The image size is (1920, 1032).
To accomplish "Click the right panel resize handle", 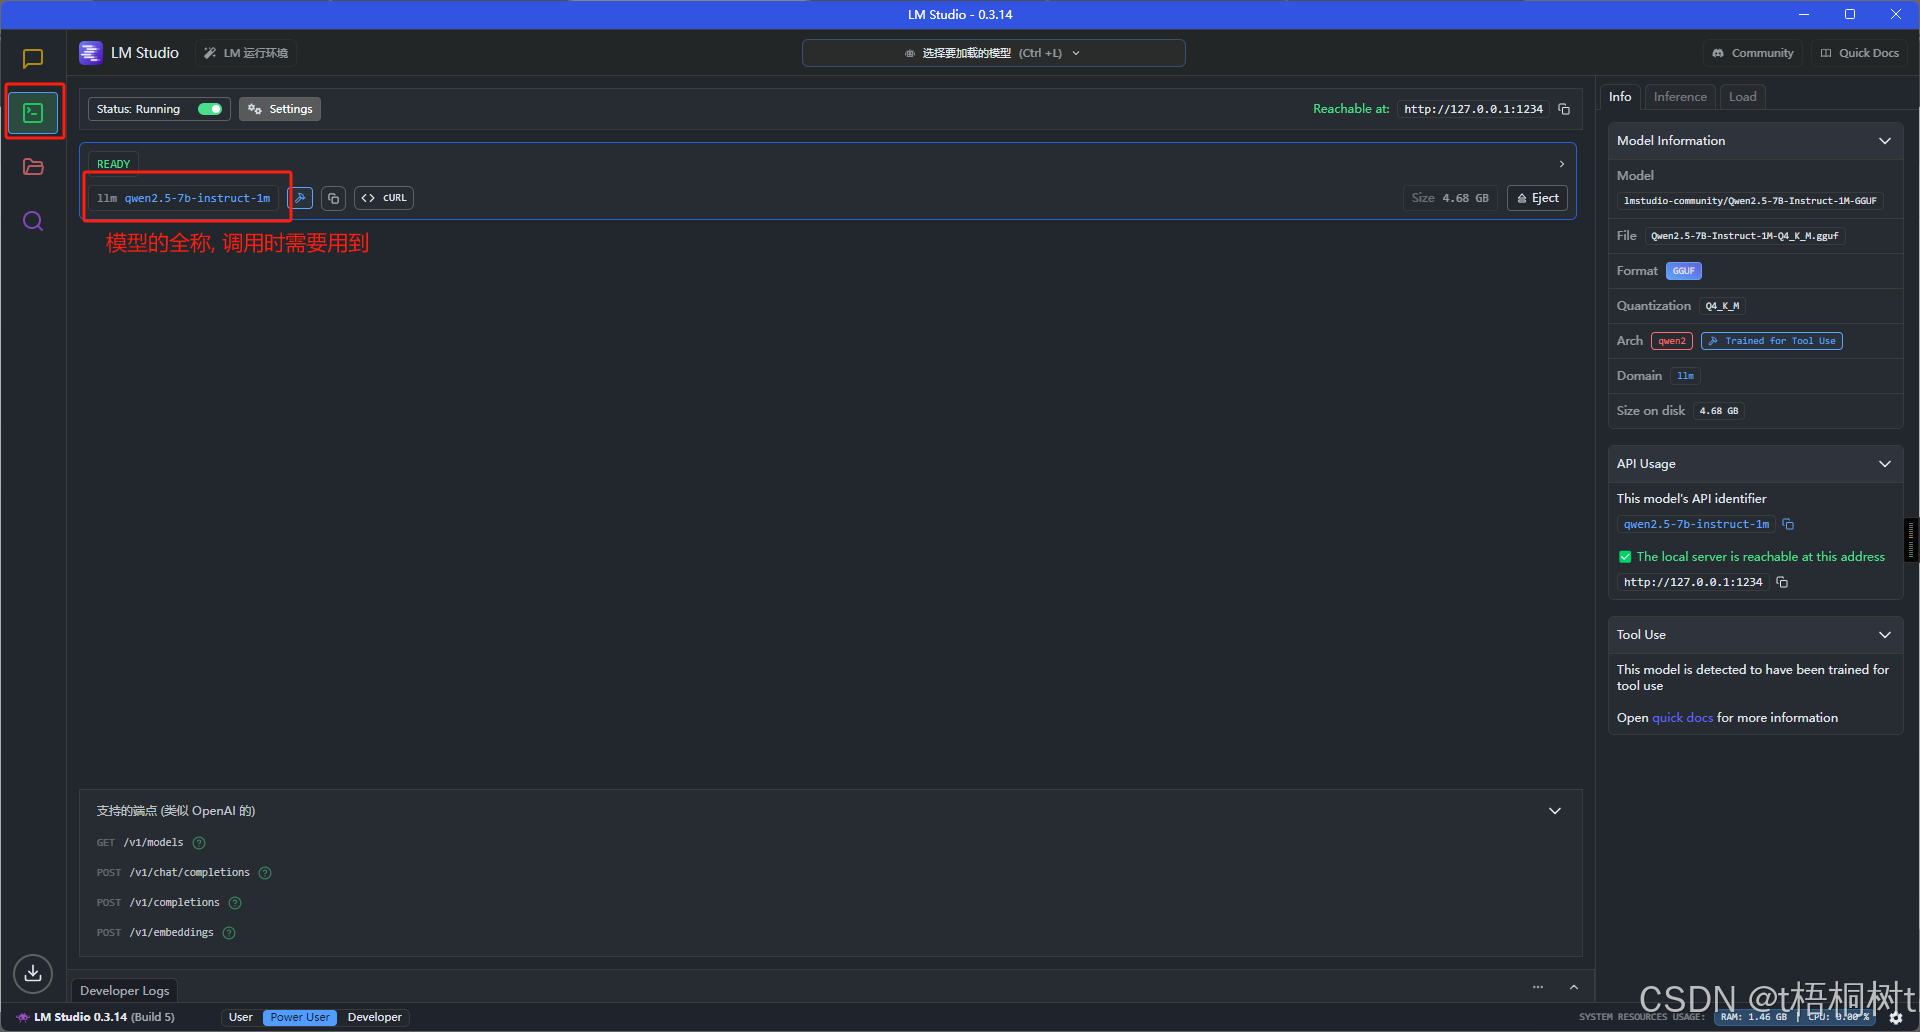I will tap(1911, 540).
